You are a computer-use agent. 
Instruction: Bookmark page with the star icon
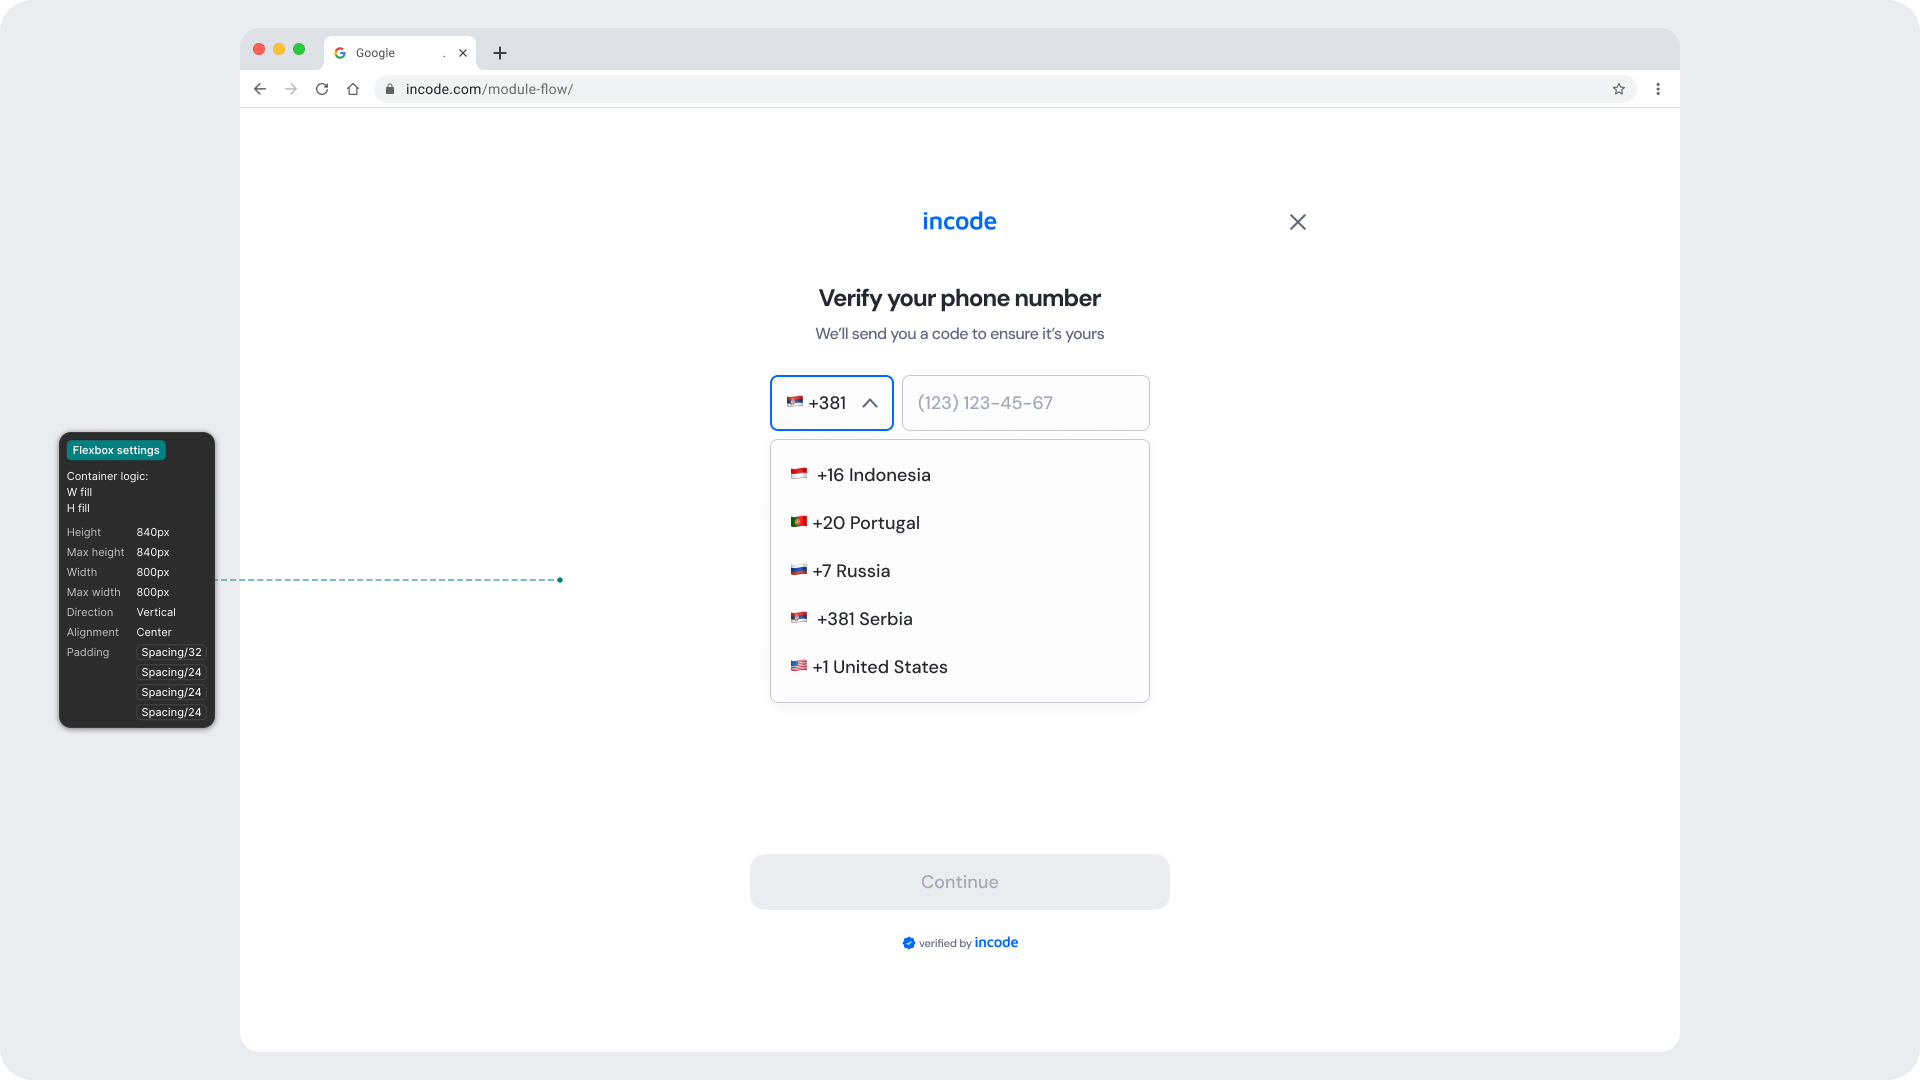[x=1619, y=89]
